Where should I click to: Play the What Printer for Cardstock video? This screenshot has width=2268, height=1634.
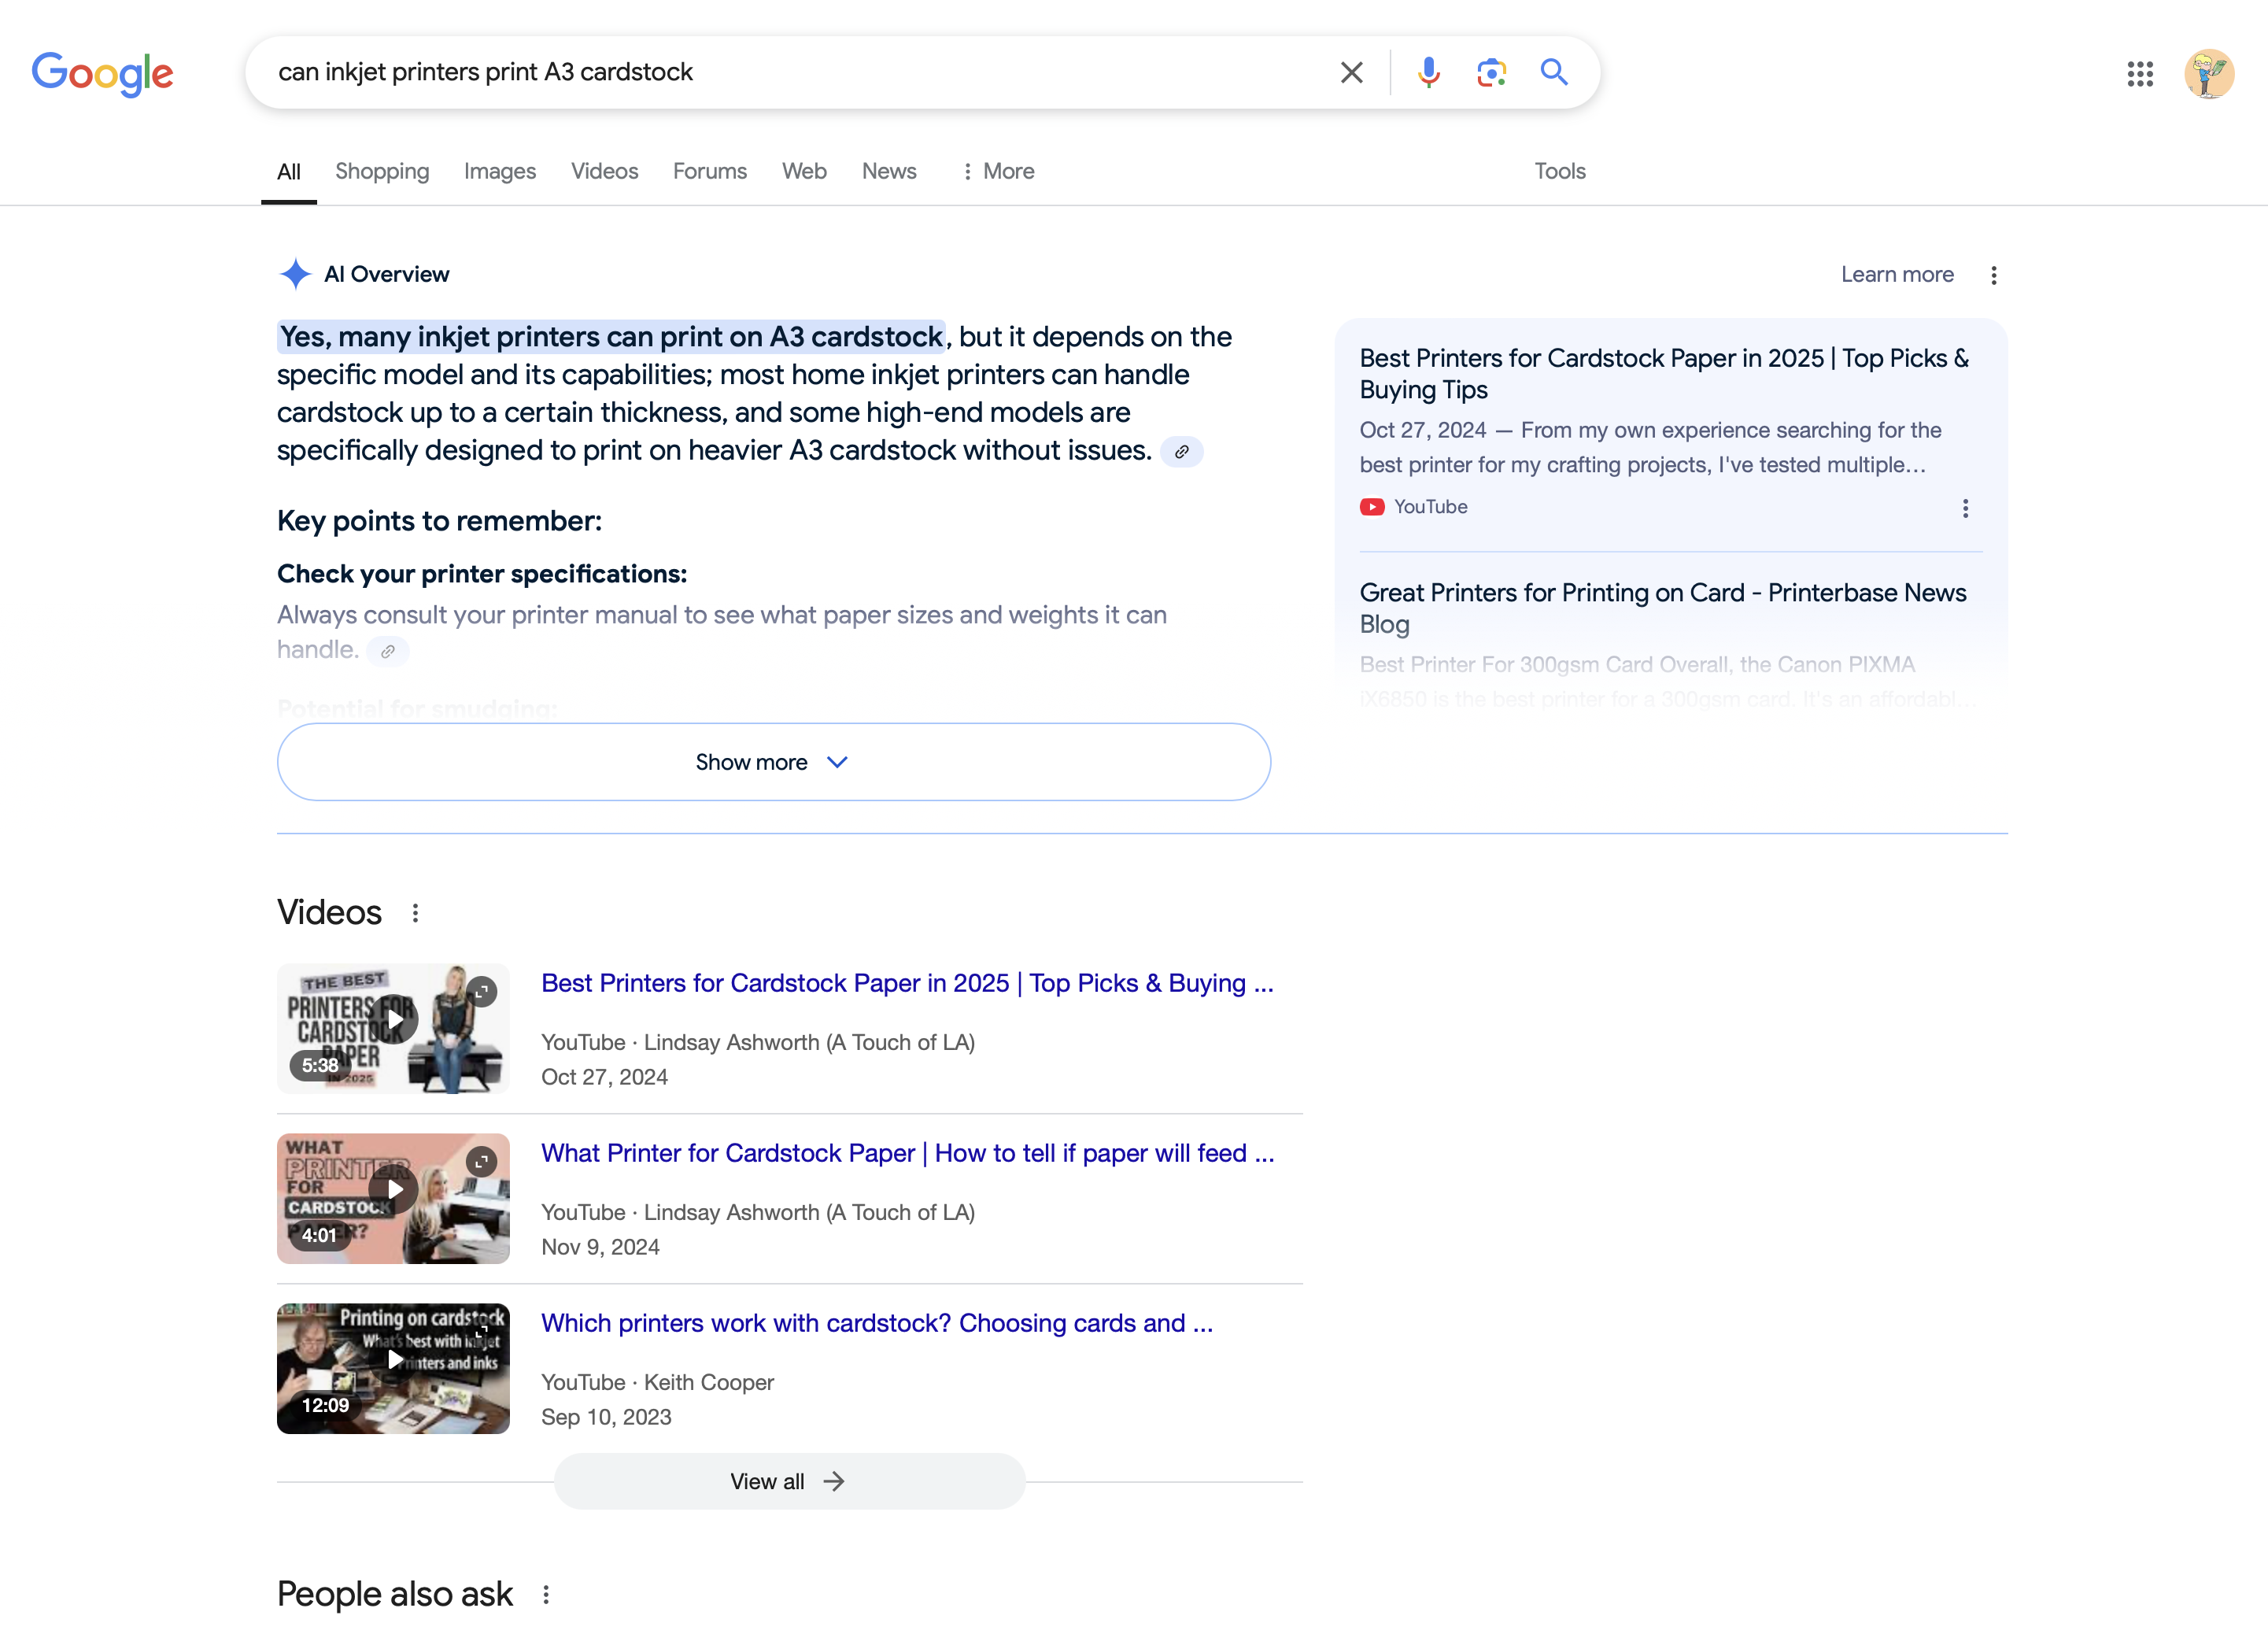click(395, 1190)
